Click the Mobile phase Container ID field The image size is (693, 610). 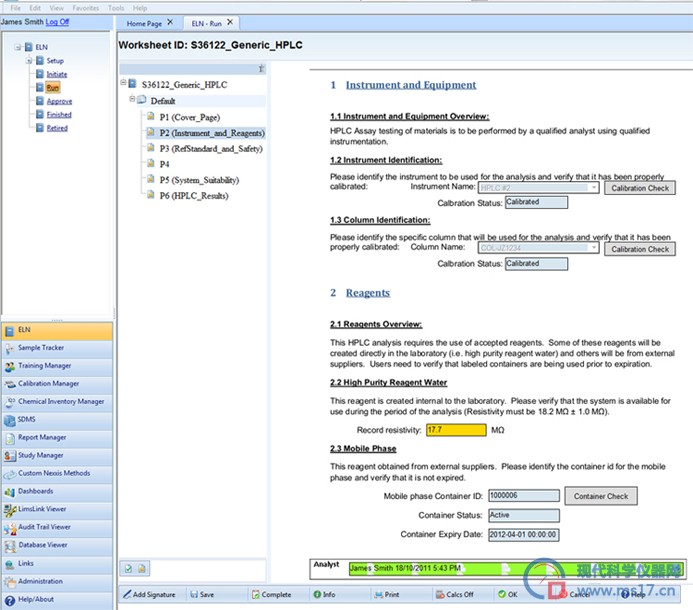[524, 496]
